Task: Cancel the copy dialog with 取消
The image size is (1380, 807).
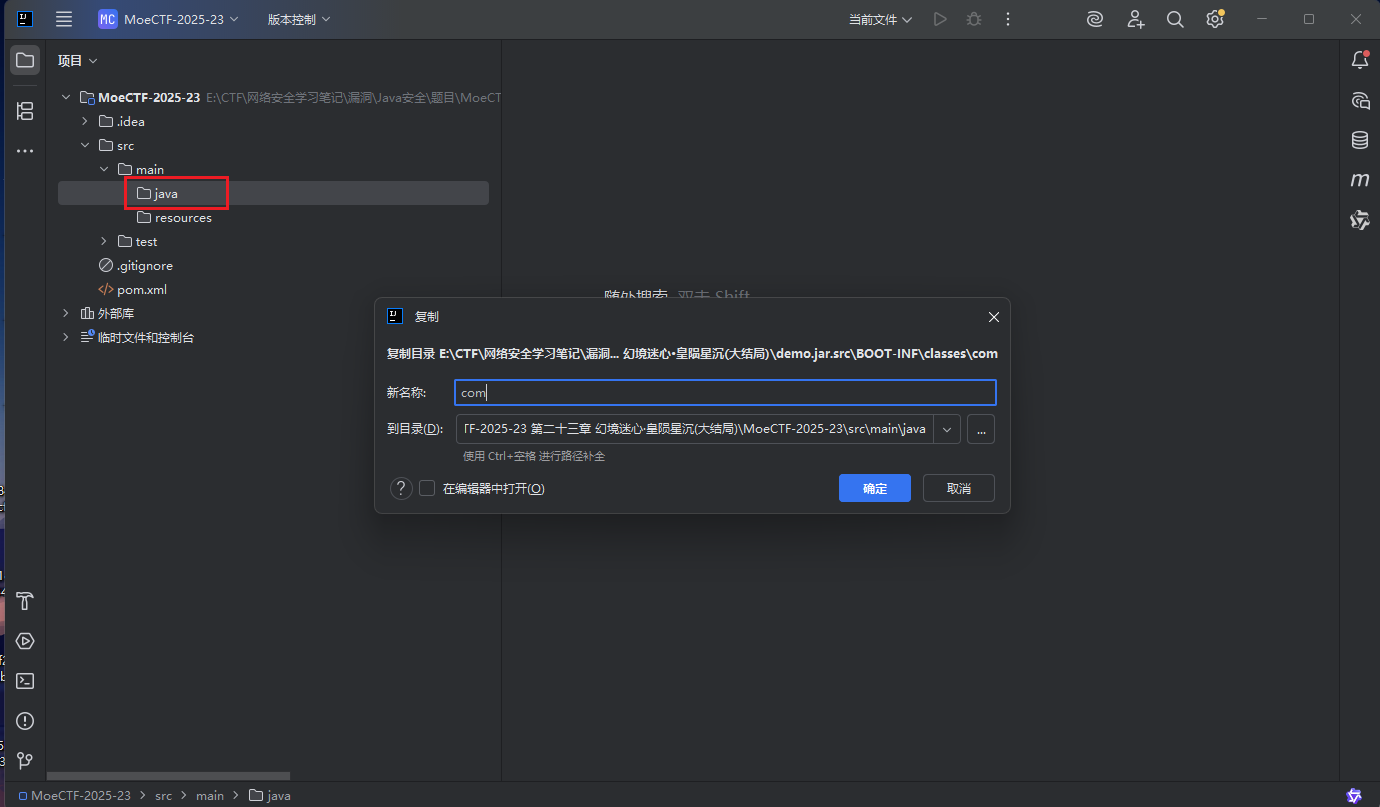Action: 958,488
